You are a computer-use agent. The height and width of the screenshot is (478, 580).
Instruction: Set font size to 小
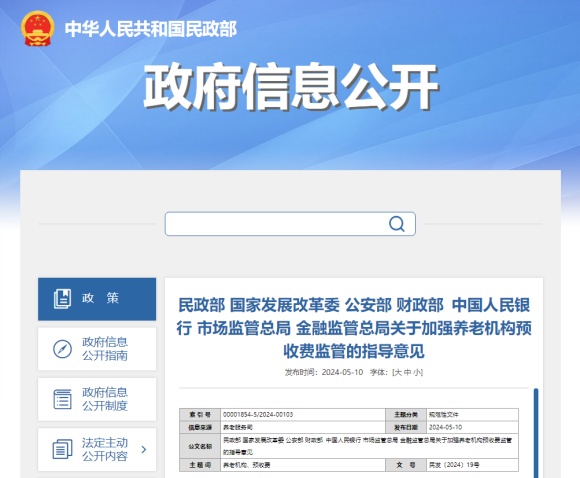click(417, 372)
